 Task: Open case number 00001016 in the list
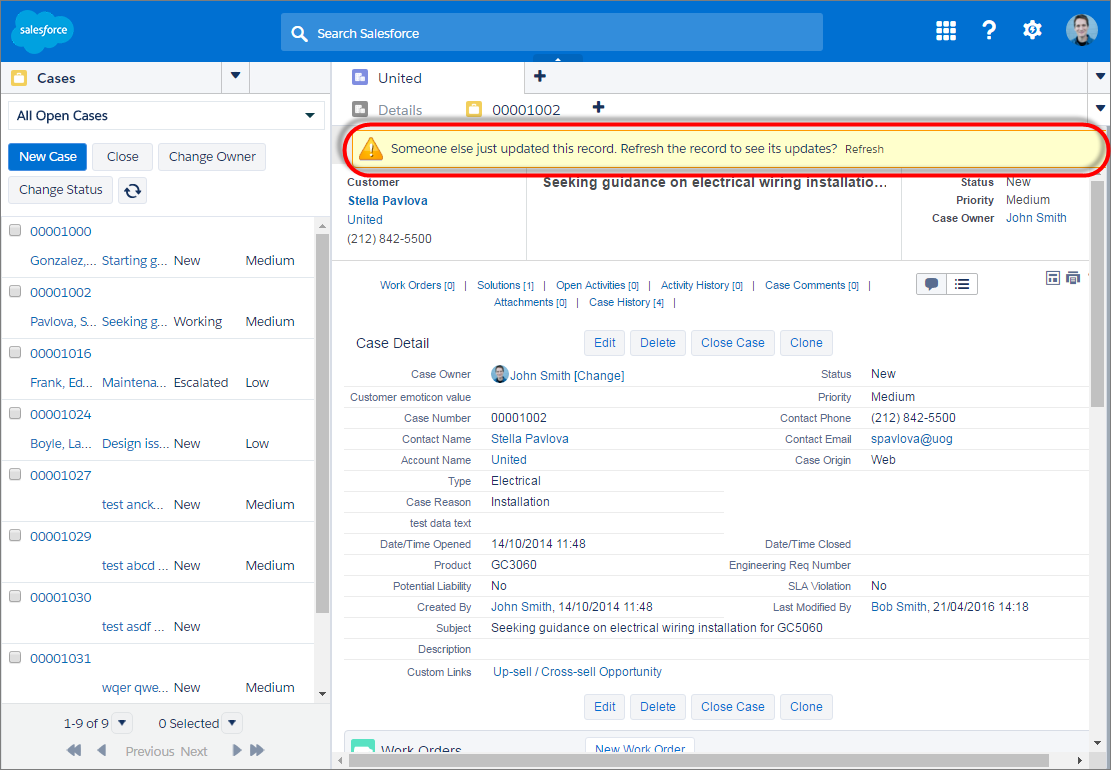tap(61, 353)
